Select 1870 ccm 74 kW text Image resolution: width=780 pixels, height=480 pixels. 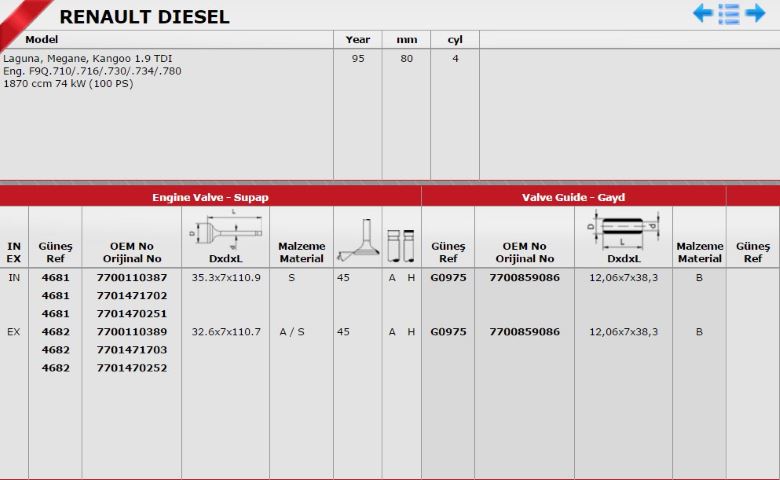click(x=68, y=83)
